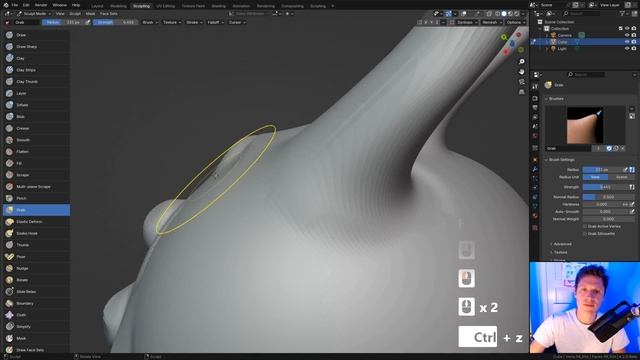This screenshot has height=360, width=640.
Task: Open the Render menu
Action: coord(41,5)
